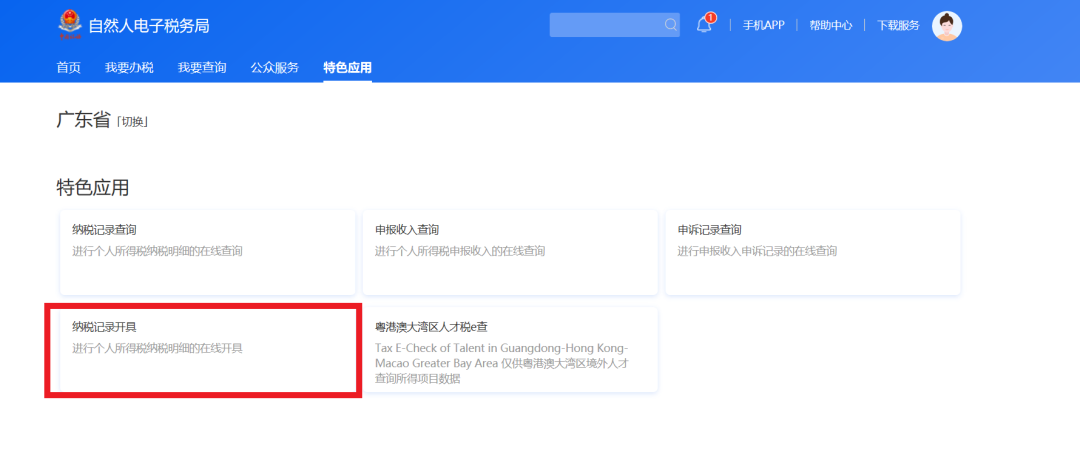Viewport: 1080px width, 471px height.
Task: Click the Tax E-Check of Talent description
Action: click(x=502, y=363)
